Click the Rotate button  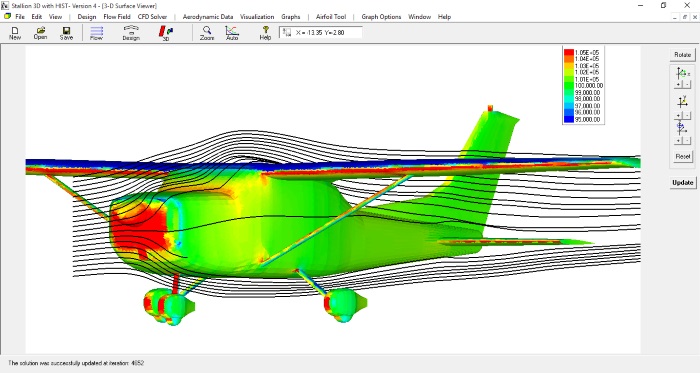pyautogui.click(x=683, y=54)
